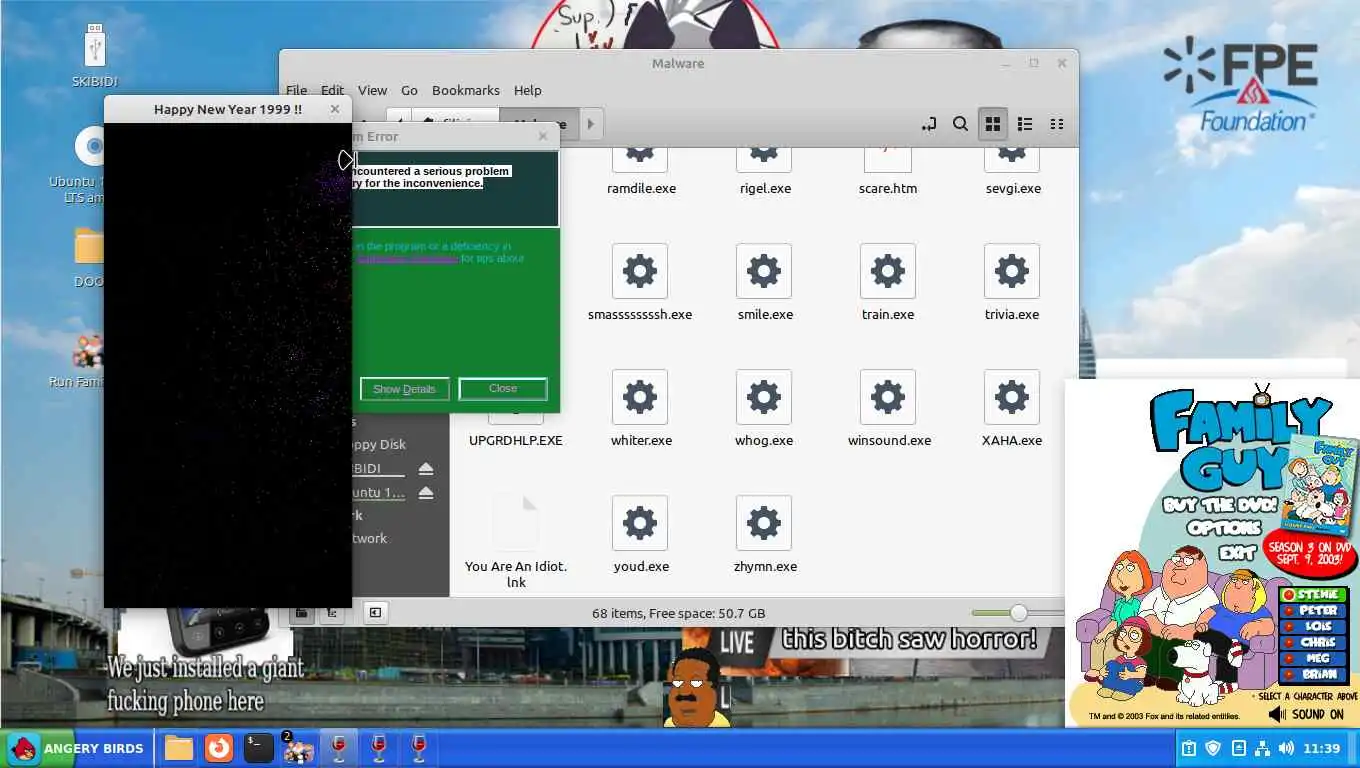
Task: Open the network tray icon
Action: point(1262,748)
